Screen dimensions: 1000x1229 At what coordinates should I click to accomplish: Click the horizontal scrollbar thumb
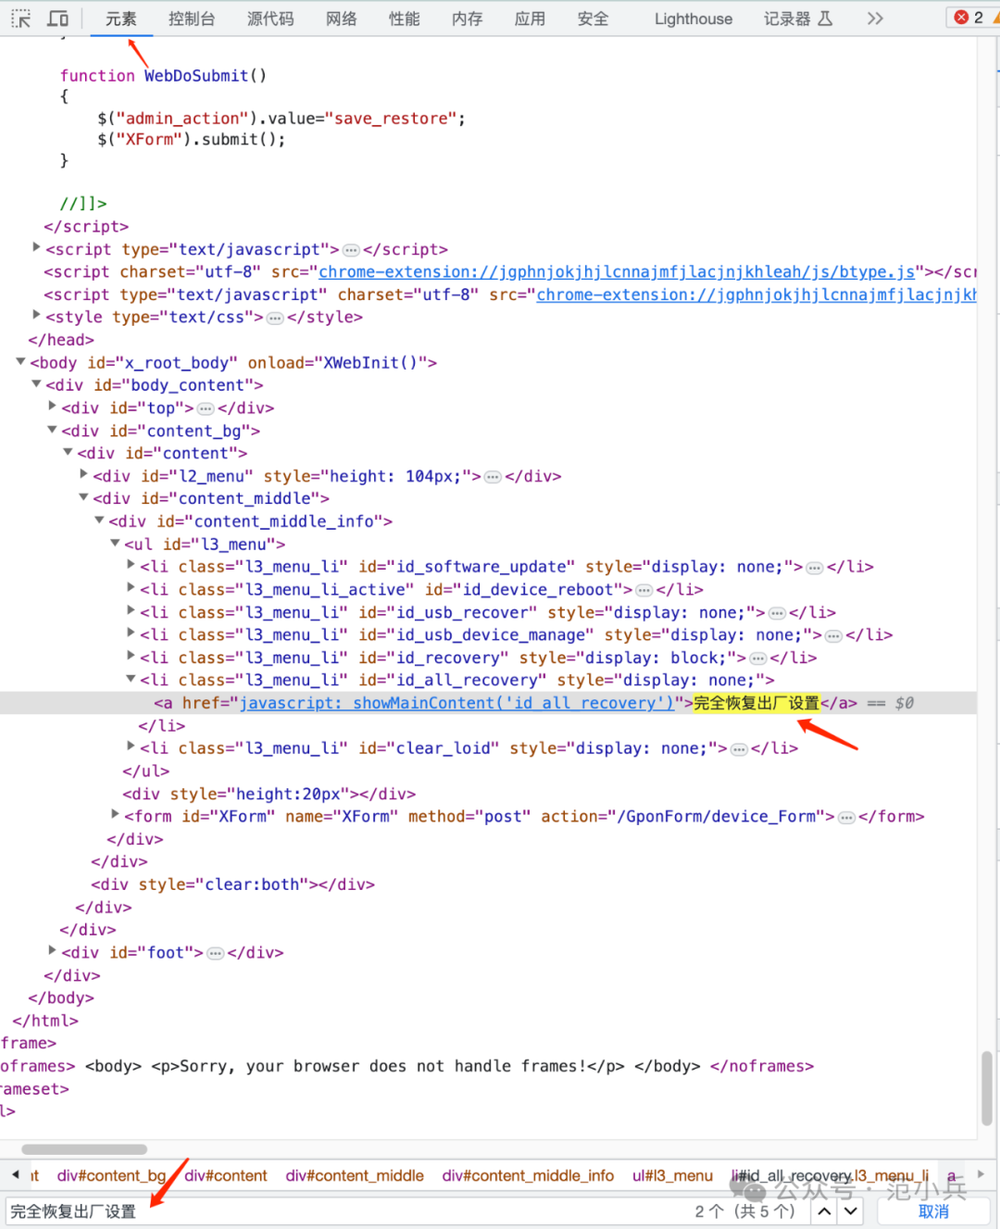point(84,1149)
